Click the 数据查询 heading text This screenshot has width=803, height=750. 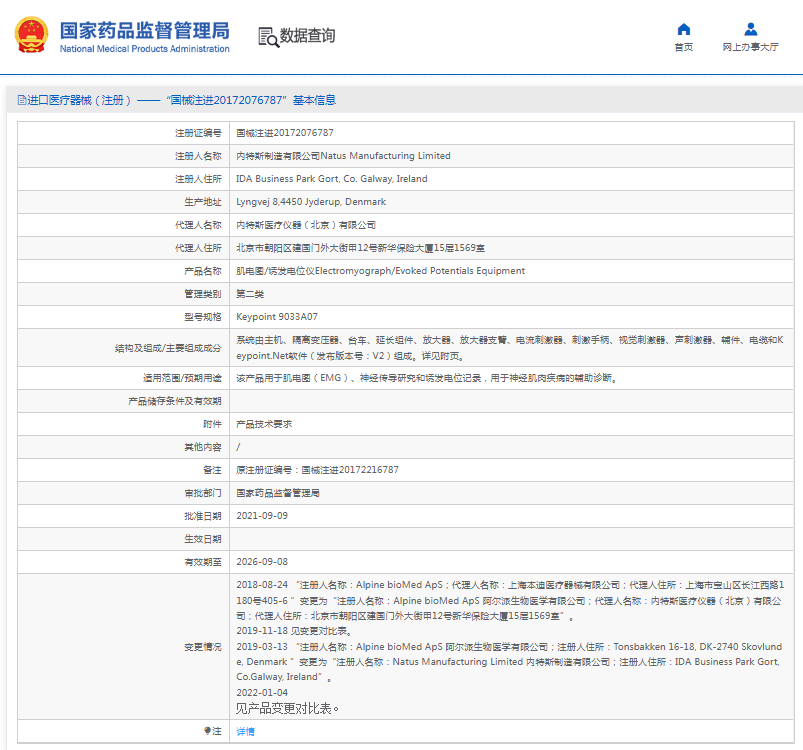[308, 36]
